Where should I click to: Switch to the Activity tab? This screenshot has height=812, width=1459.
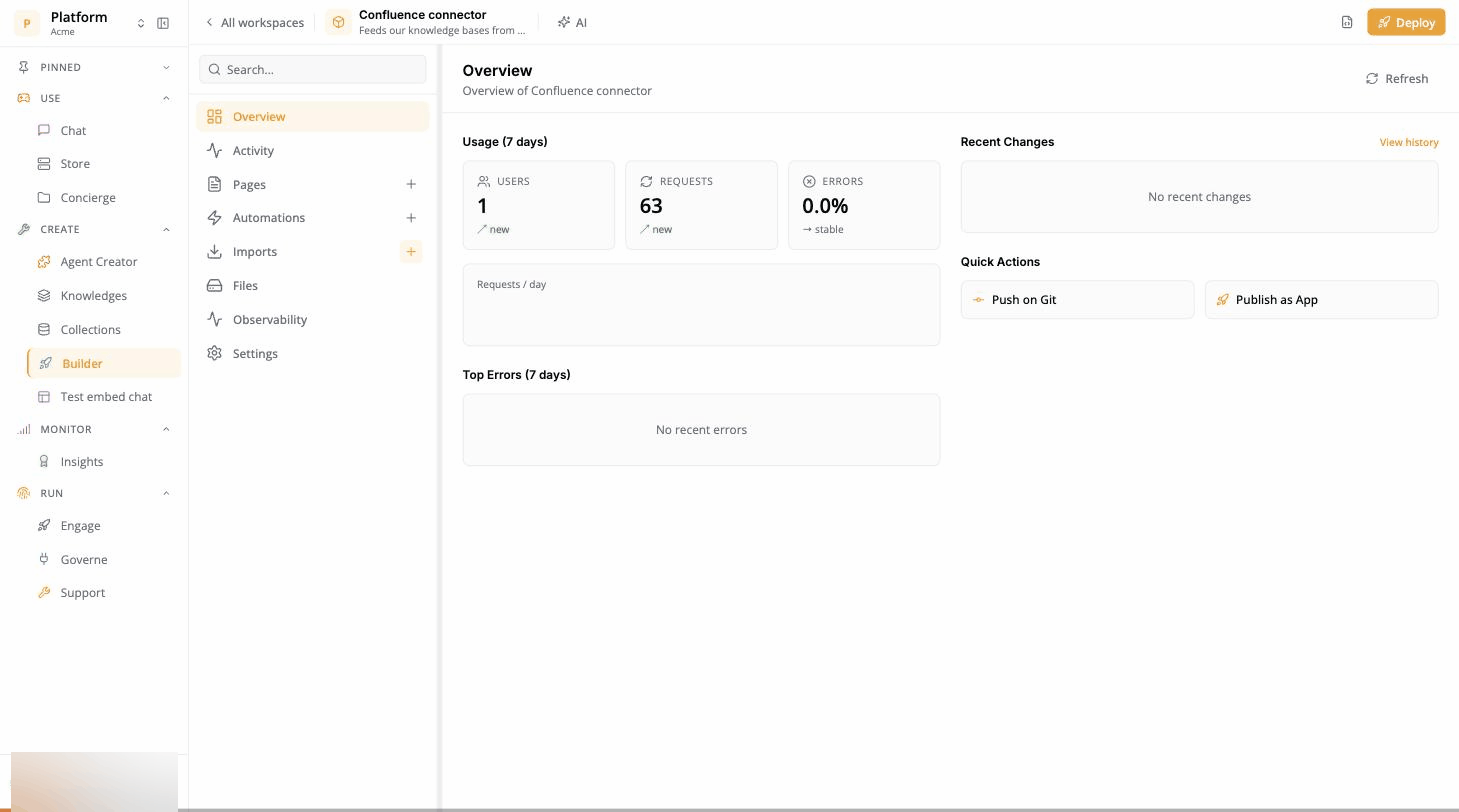(x=312, y=151)
